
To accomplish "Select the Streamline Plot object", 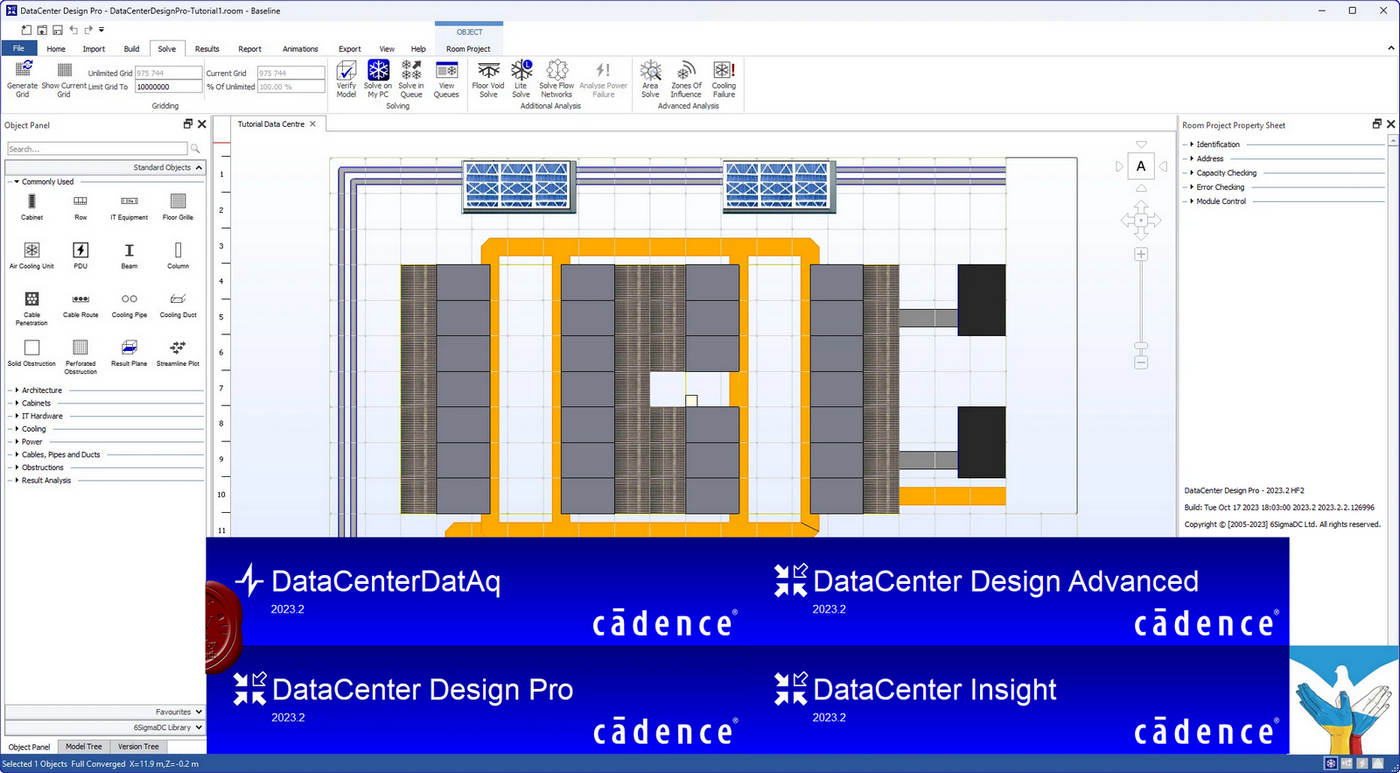I will click(178, 353).
